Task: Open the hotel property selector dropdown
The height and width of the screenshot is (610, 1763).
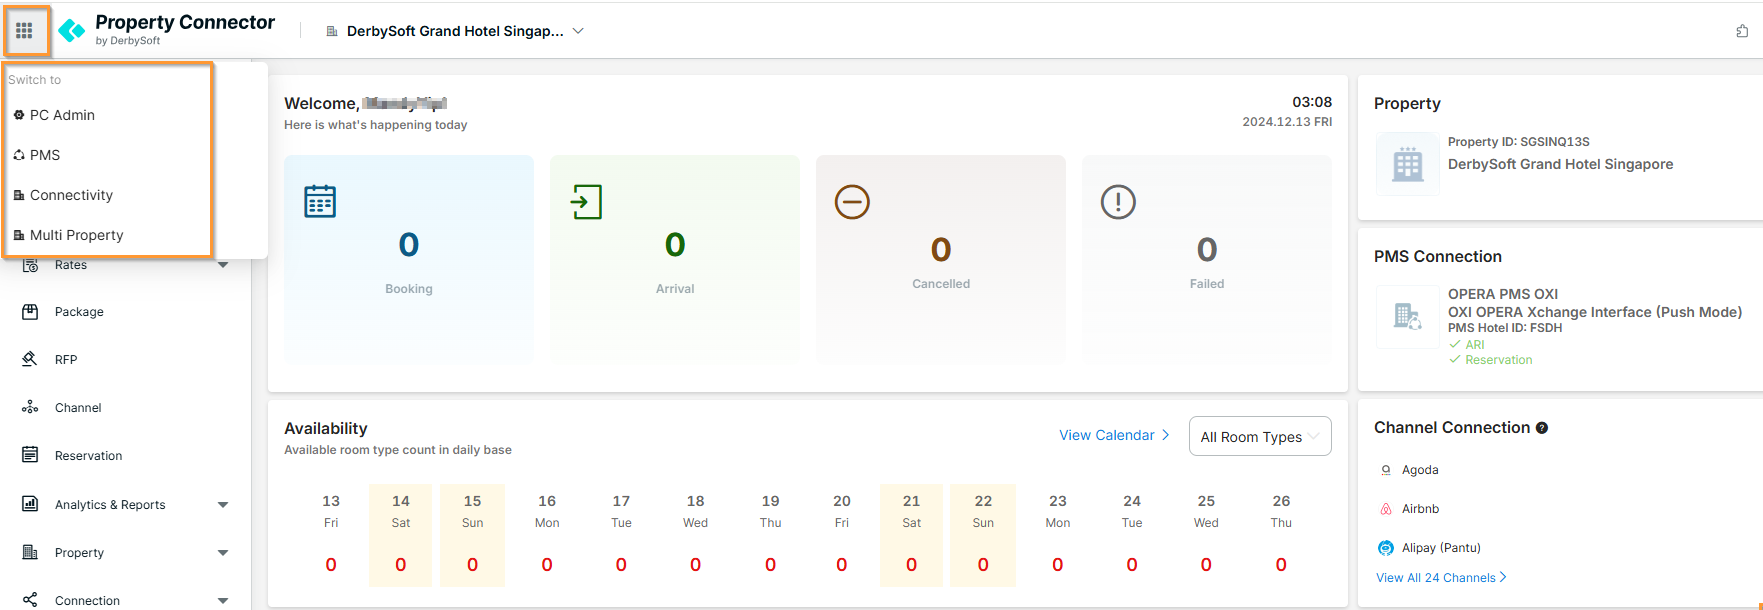Action: 455,31
